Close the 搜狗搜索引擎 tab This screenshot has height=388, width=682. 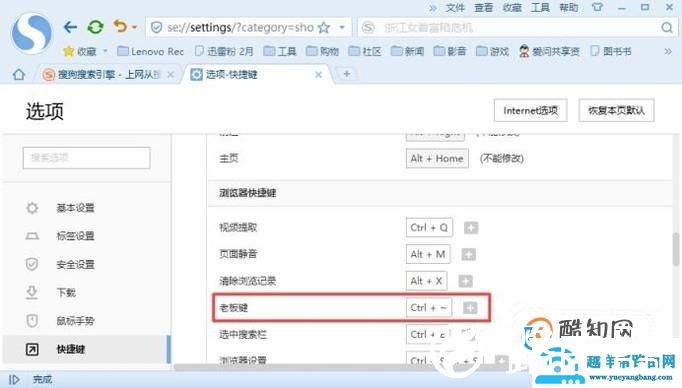[171, 75]
